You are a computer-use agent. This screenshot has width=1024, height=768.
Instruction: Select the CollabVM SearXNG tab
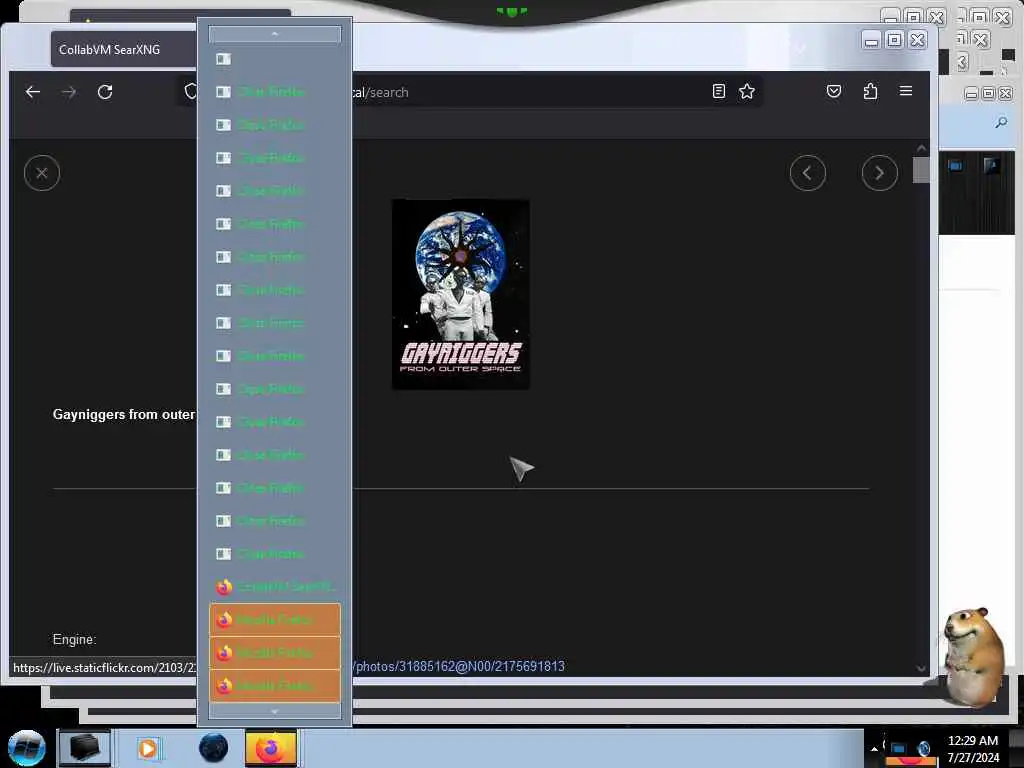123,50
